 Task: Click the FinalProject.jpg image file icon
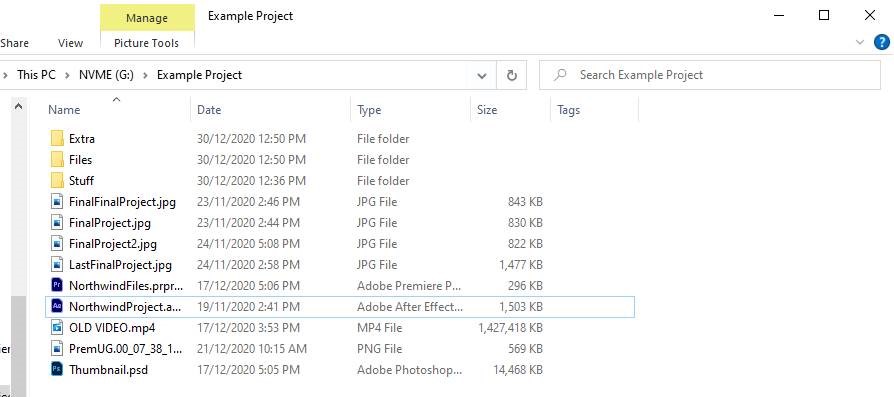coord(56,222)
